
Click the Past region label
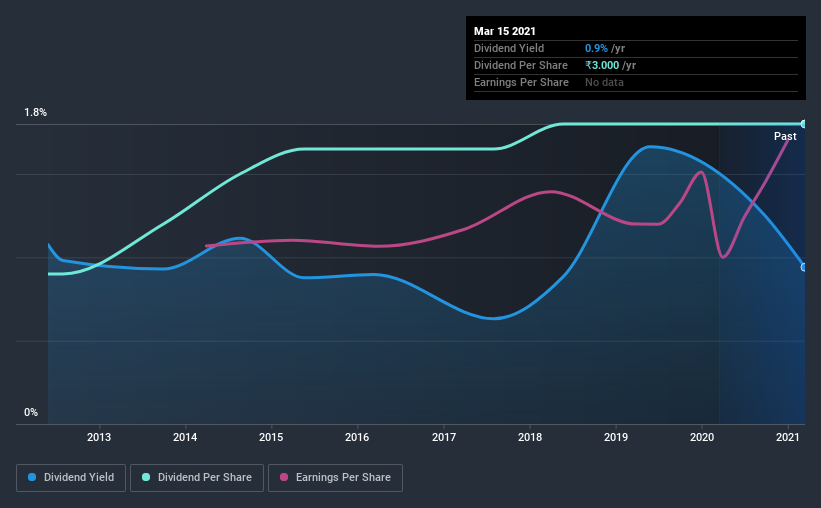point(785,136)
